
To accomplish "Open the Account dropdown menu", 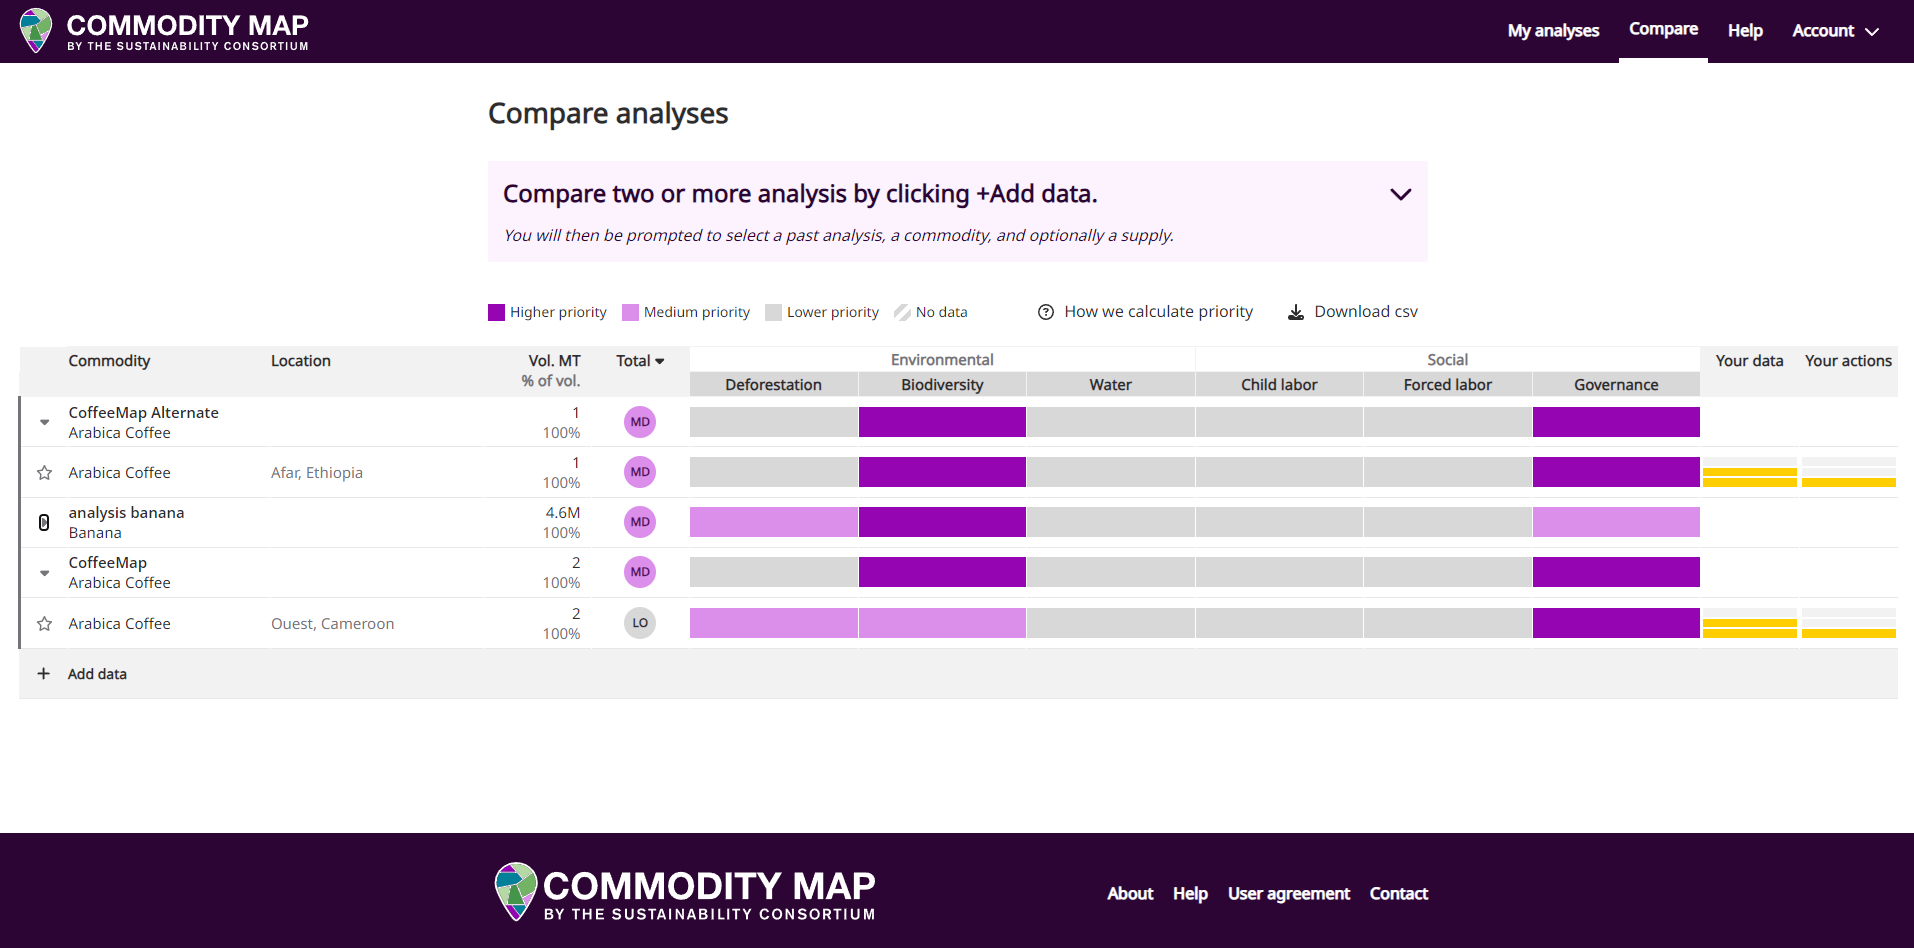I will (1835, 31).
